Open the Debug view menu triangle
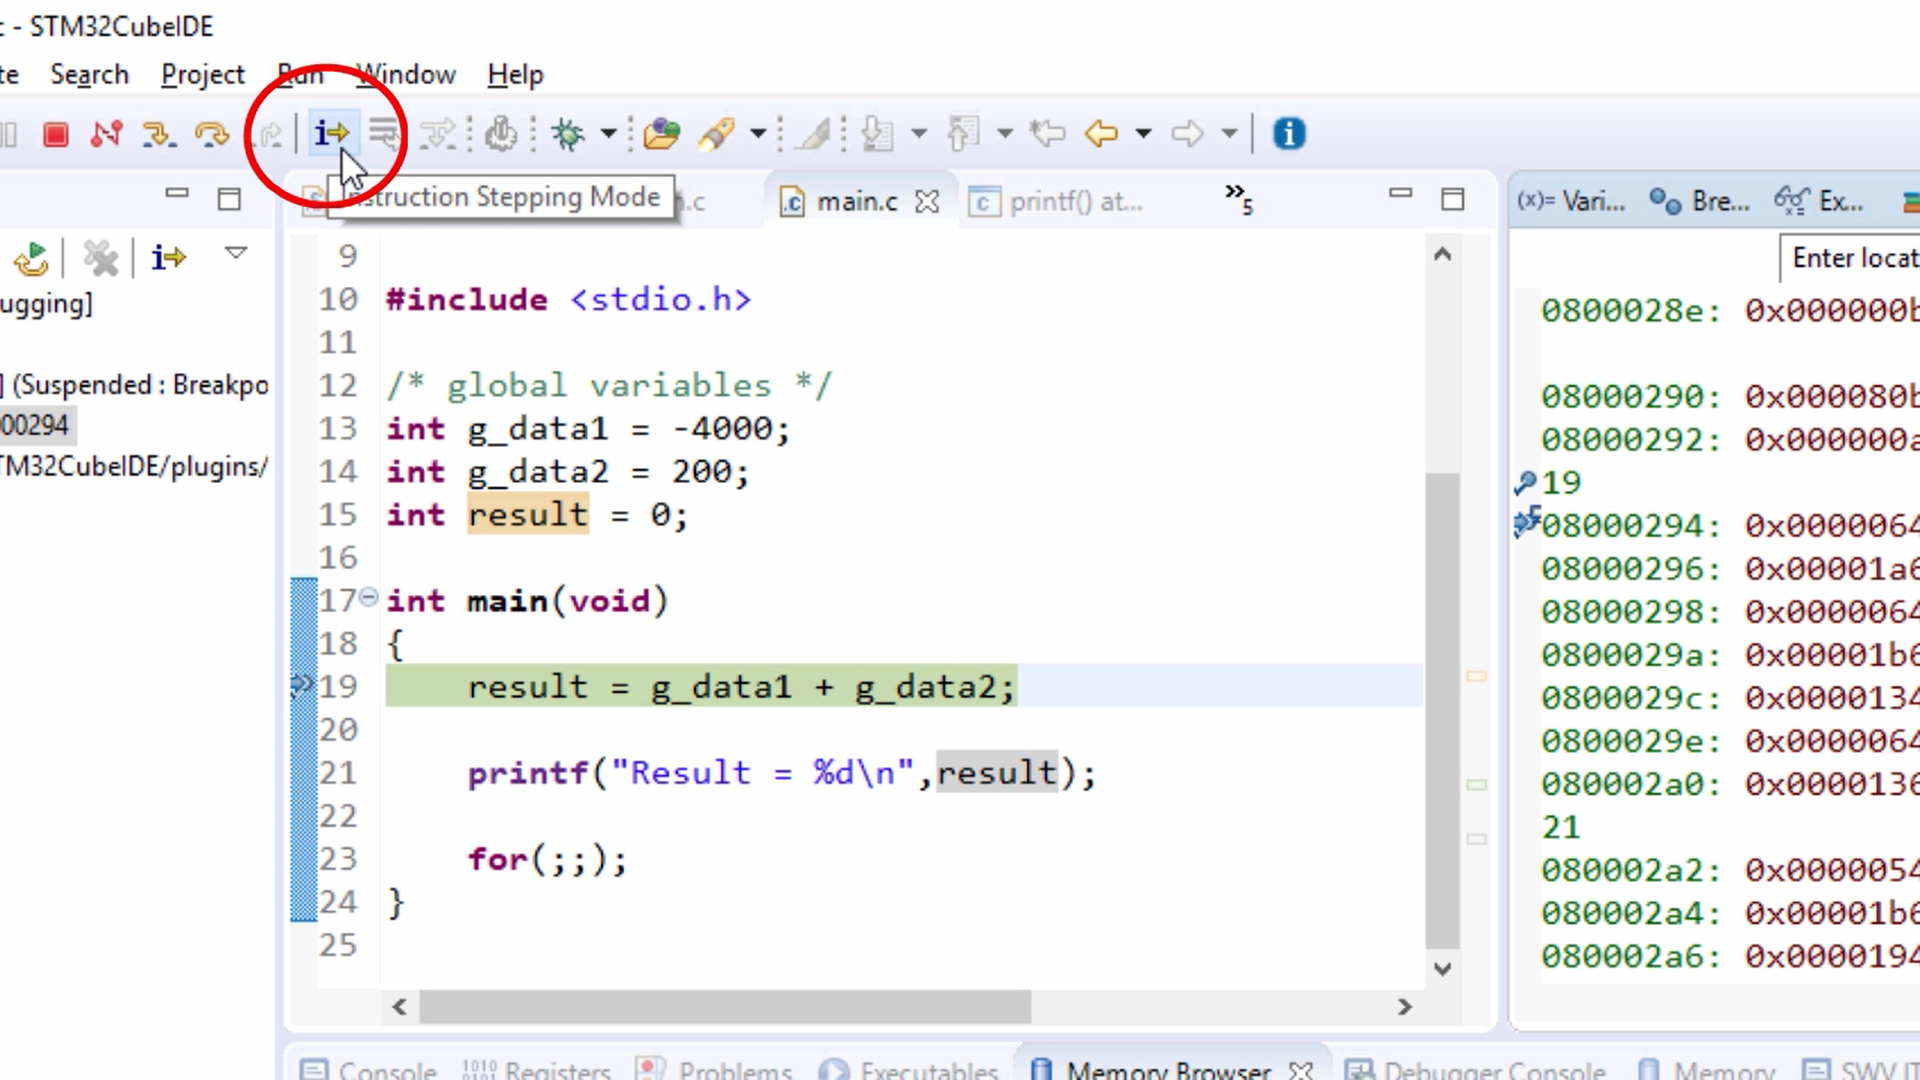Viewport: 1920px width, 1080px height. tap(236, 254)
